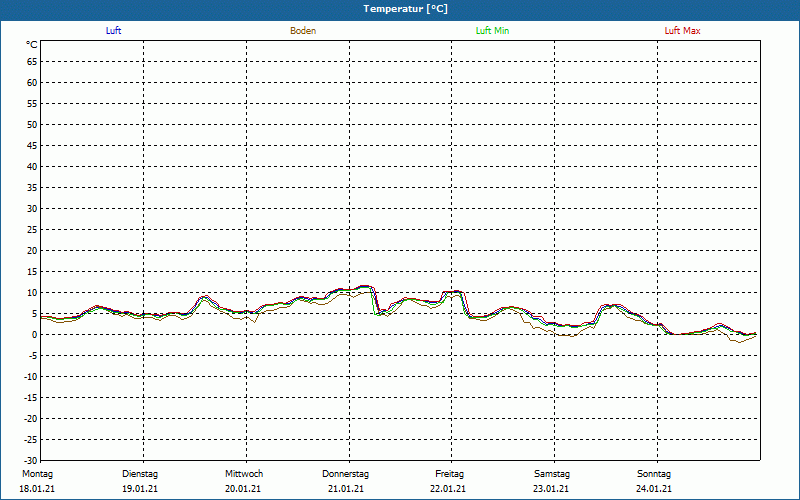Click the '18.01.21' date label
The image size is (800, 500).
(37, 489)
